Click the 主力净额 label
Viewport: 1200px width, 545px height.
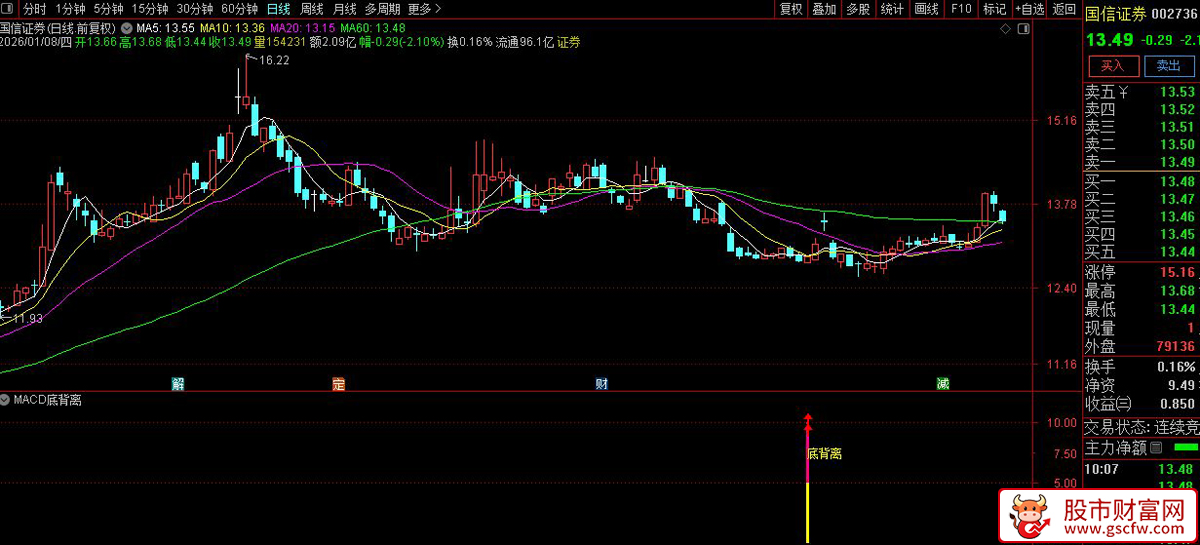click(1116, 446)
